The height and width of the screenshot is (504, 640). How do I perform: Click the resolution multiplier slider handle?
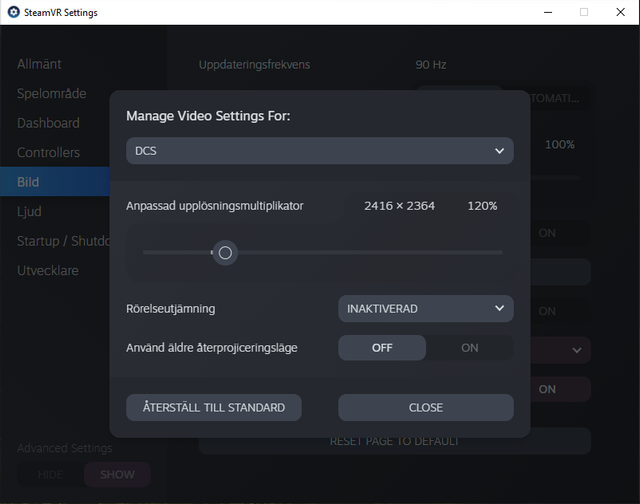pyautogui.click(x=225, y=253)
